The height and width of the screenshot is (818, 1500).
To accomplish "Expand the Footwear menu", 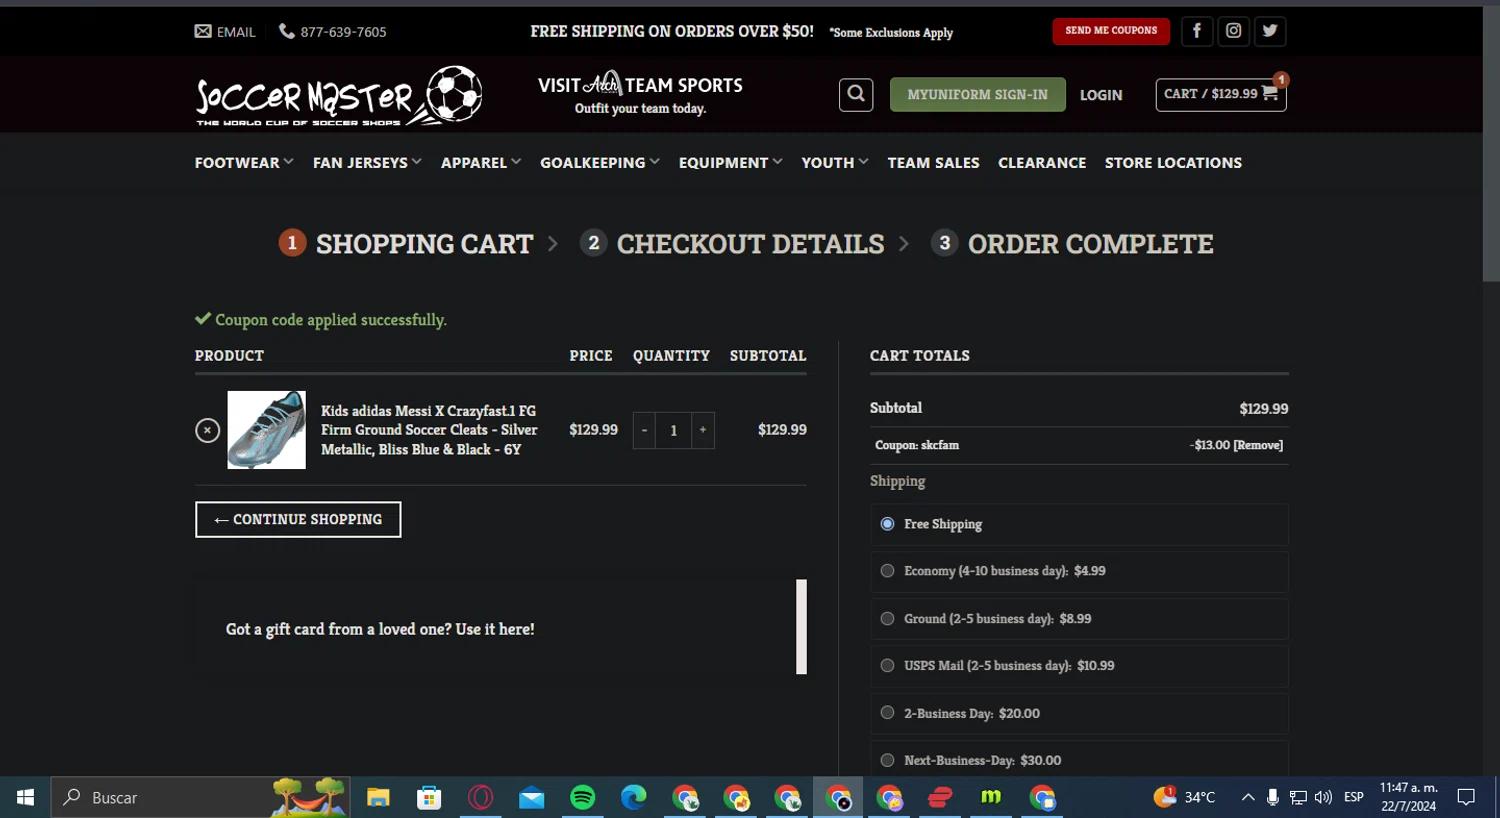I will click(244, 162).
